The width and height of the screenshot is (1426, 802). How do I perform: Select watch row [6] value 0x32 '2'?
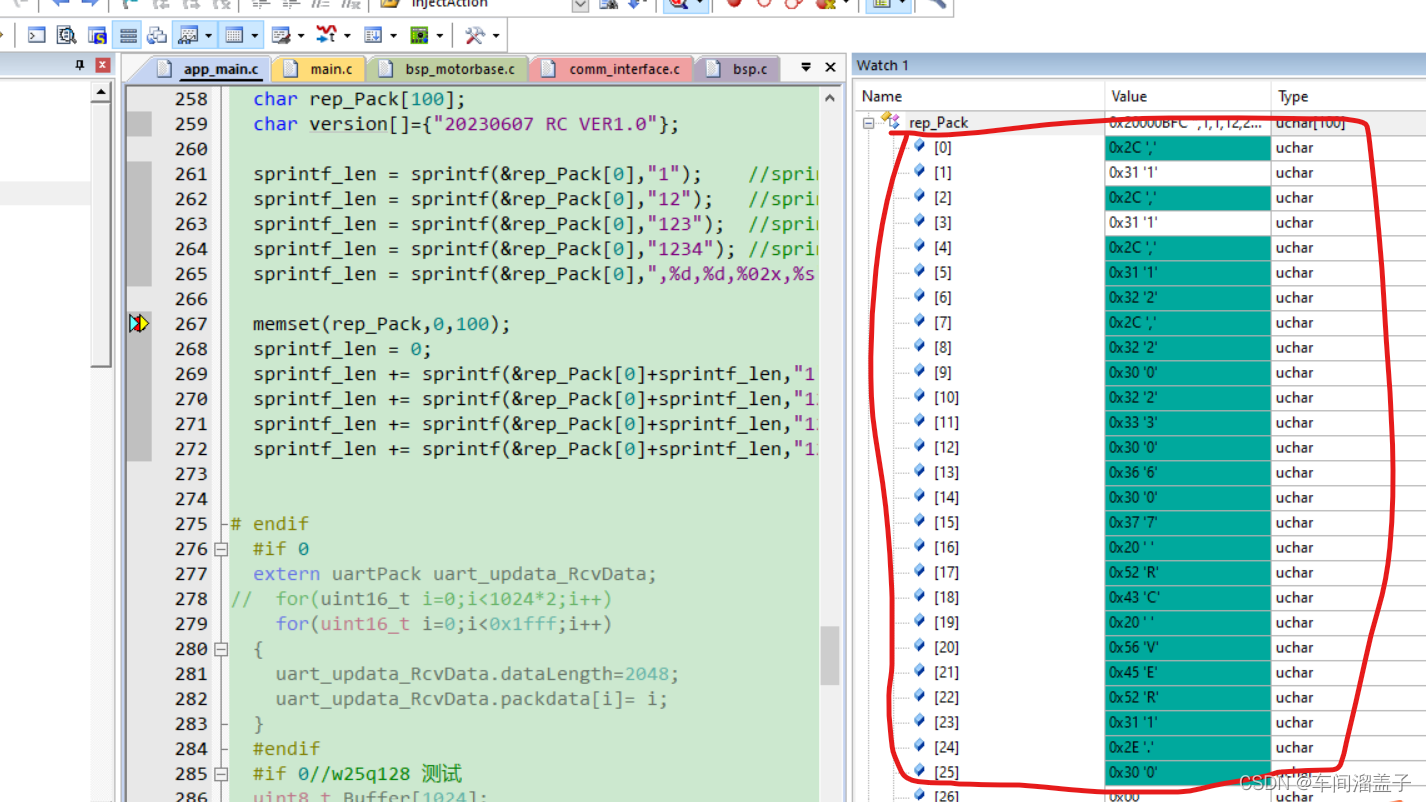pos(1188,298)
